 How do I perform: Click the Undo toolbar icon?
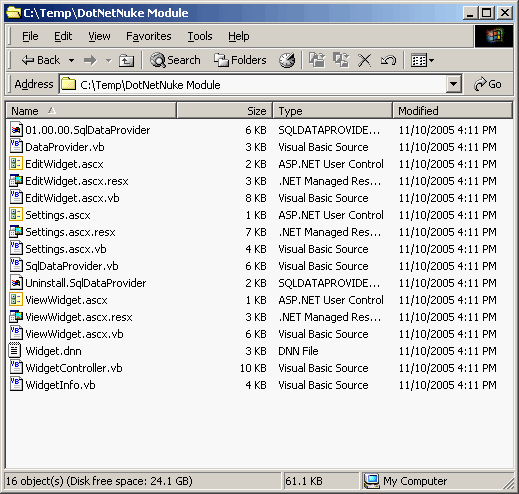point(388,61)
